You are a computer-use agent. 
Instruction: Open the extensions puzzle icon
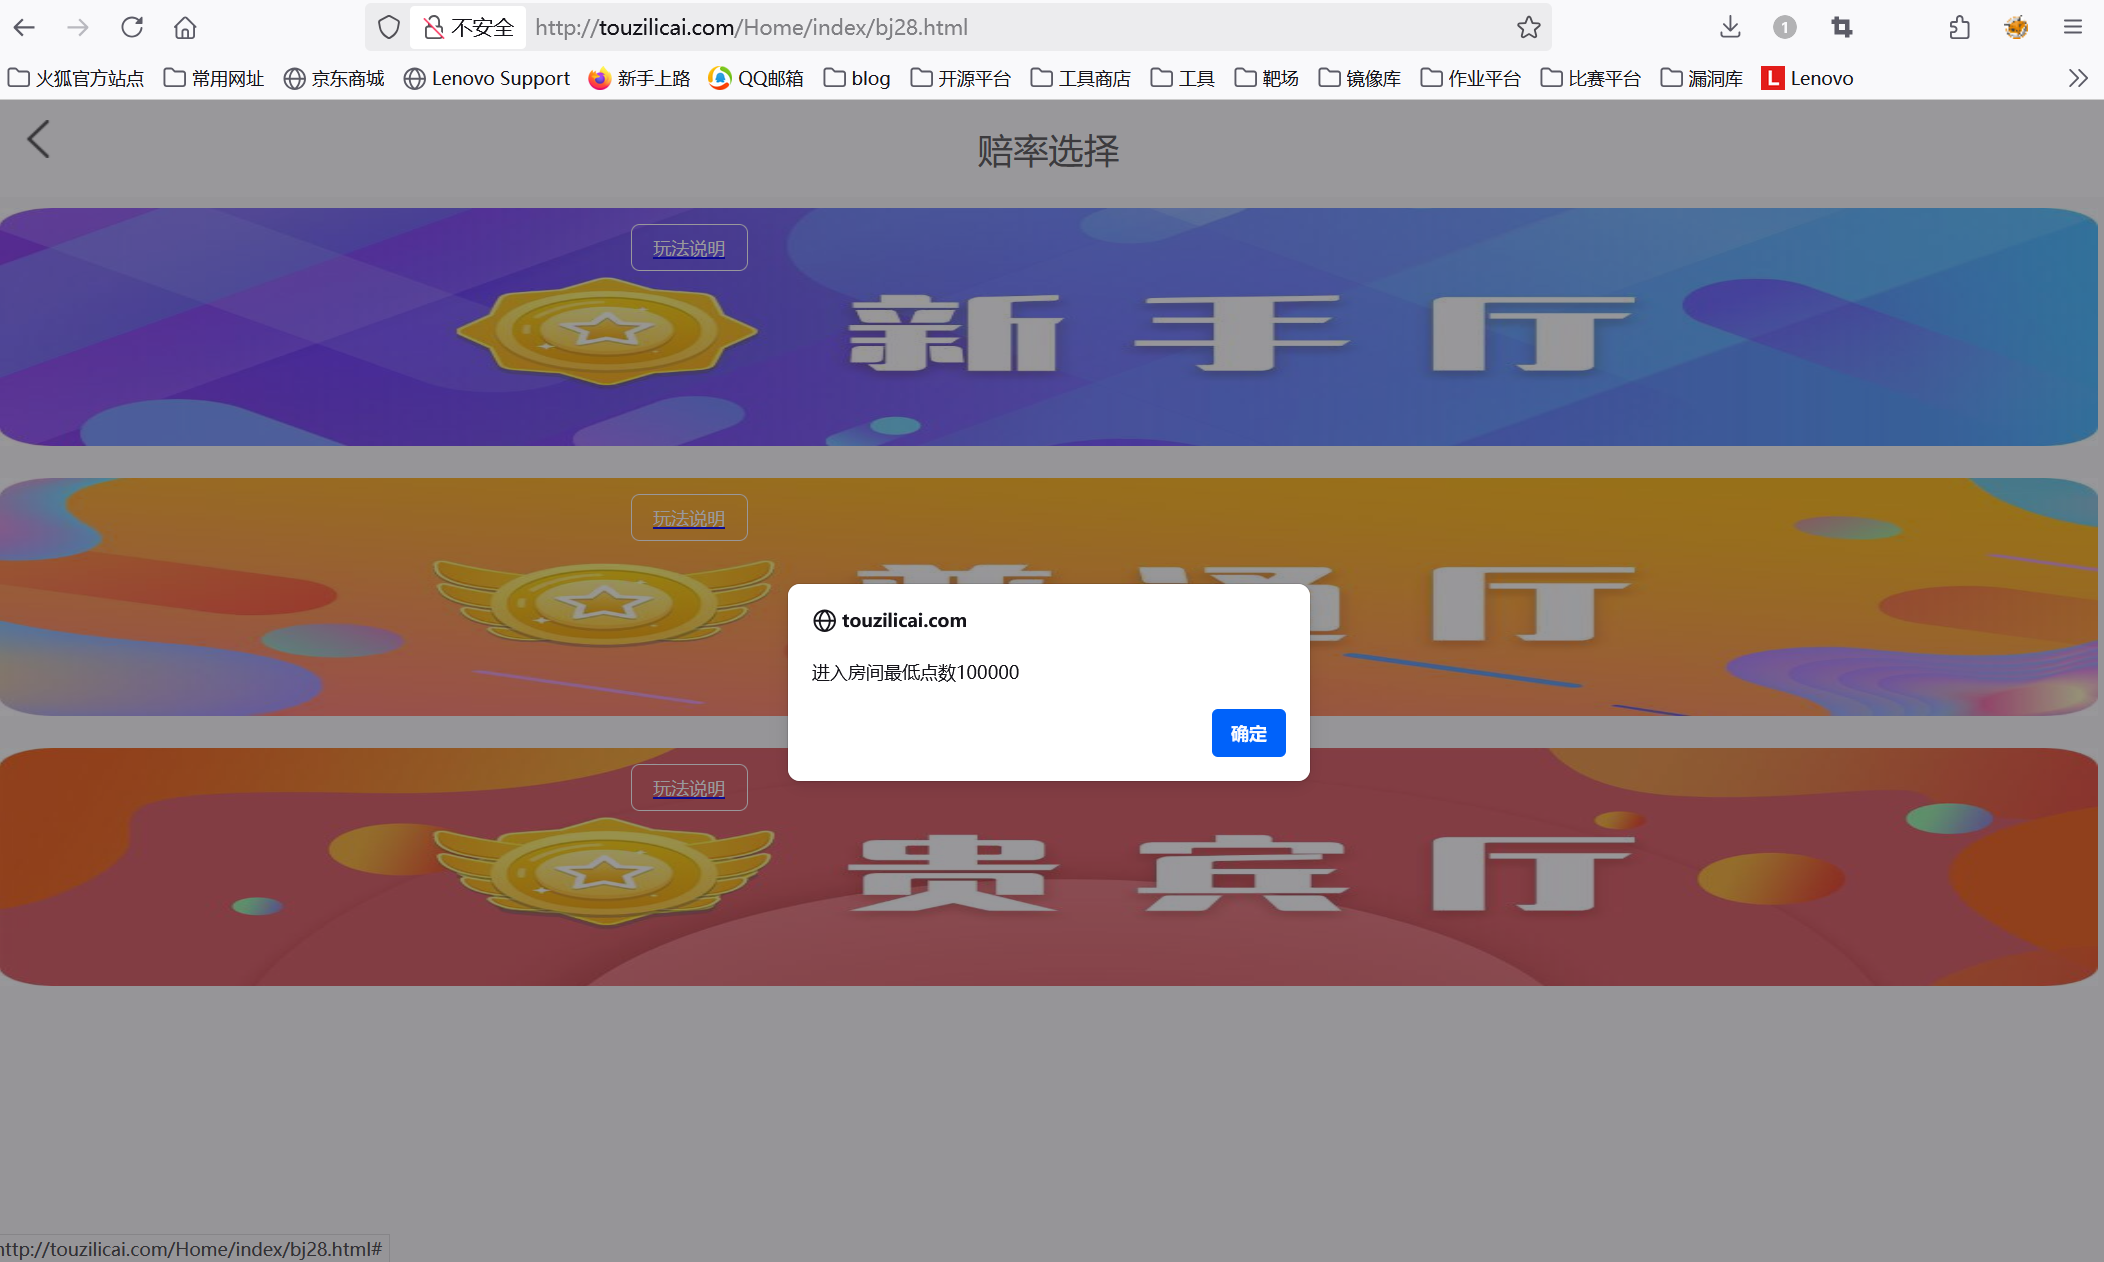[1959, 27]
